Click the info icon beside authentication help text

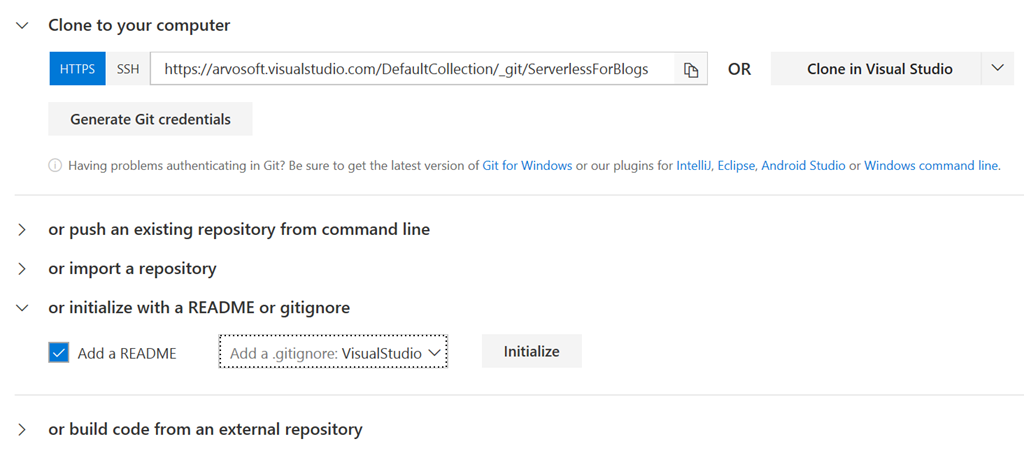tap(55, 166)
